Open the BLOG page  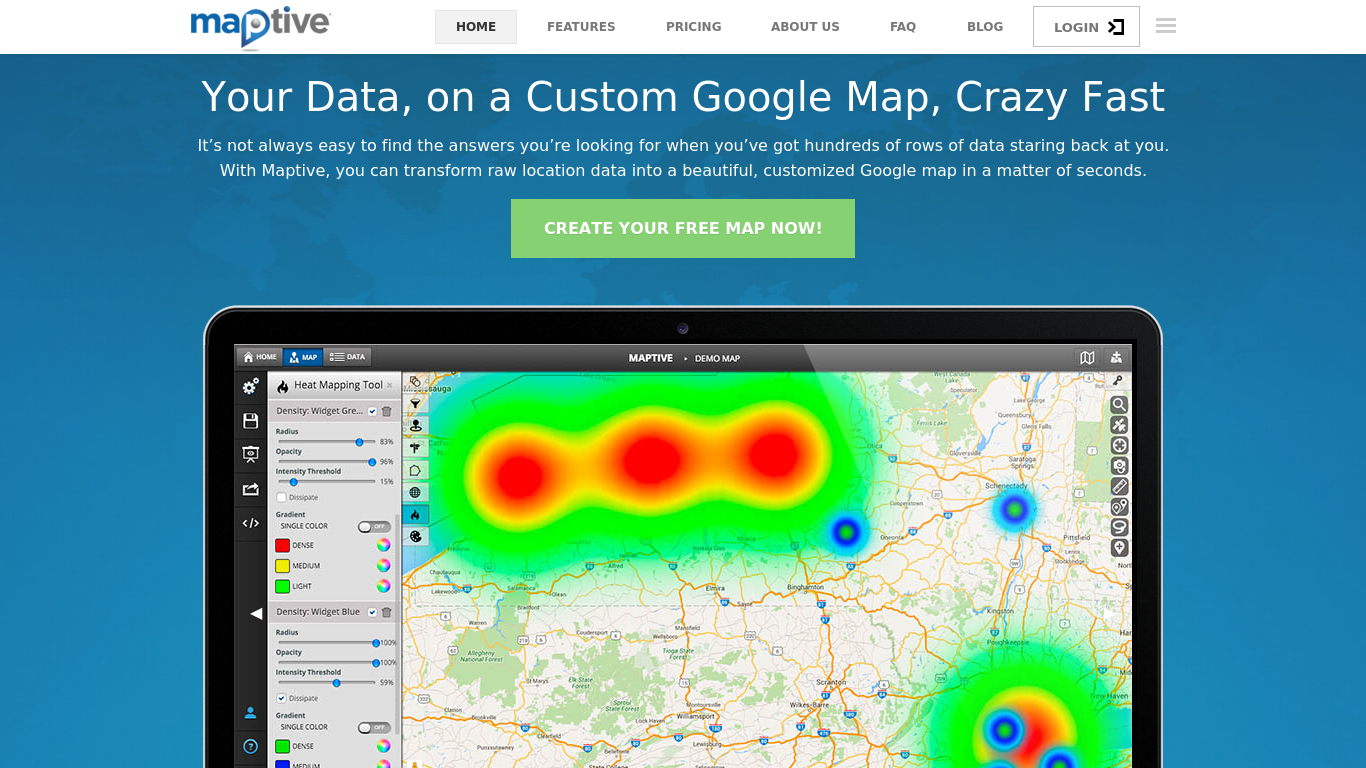(x=985, y=27)
